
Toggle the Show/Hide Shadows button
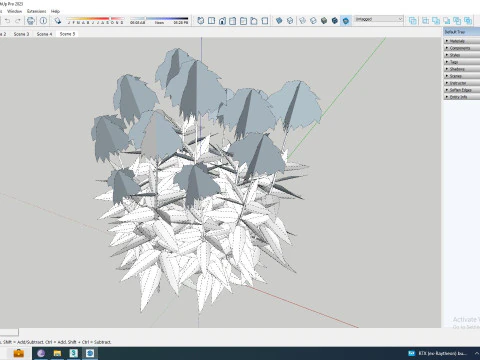[58, 21]
